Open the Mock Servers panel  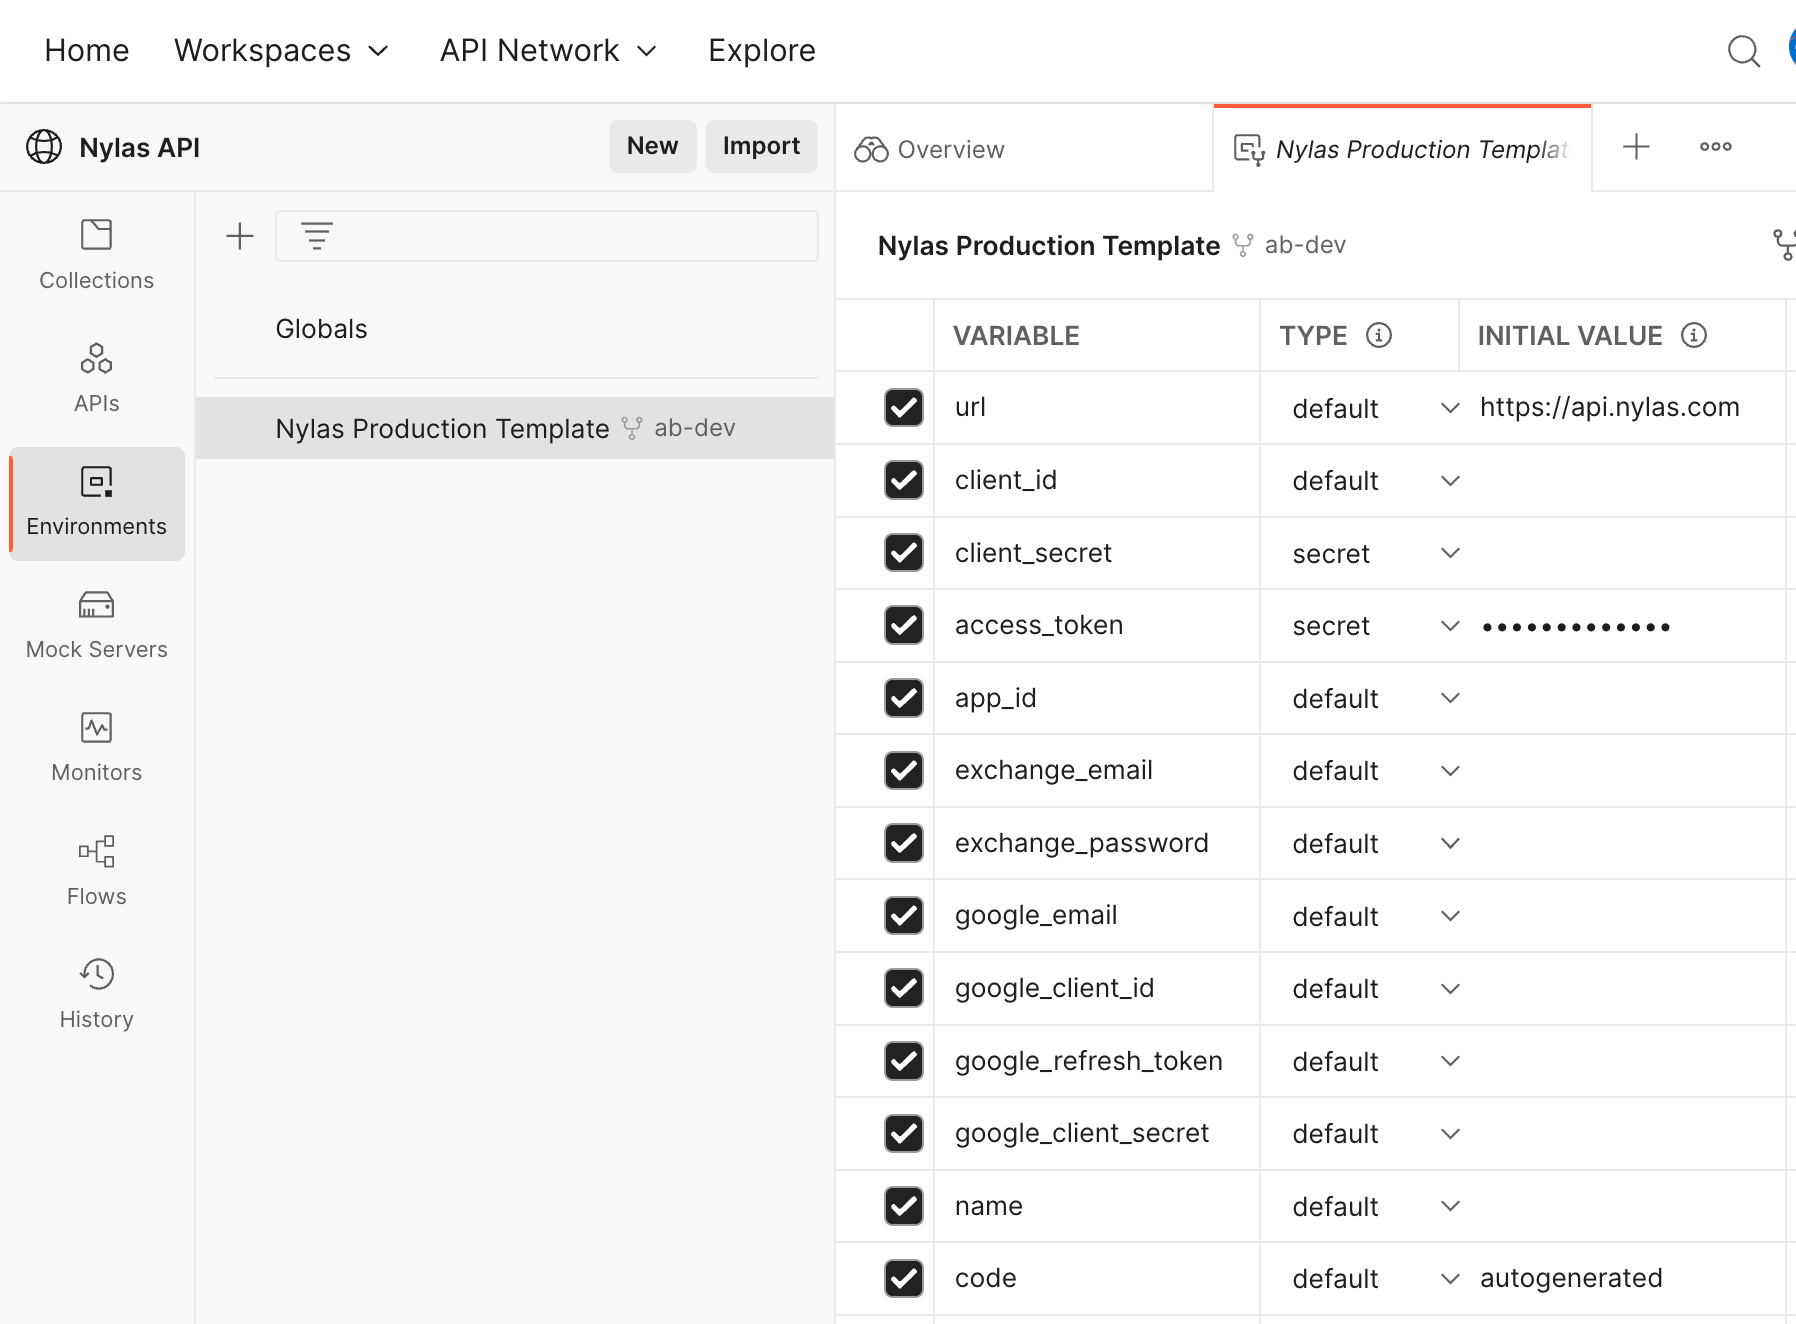click(95, 622)
